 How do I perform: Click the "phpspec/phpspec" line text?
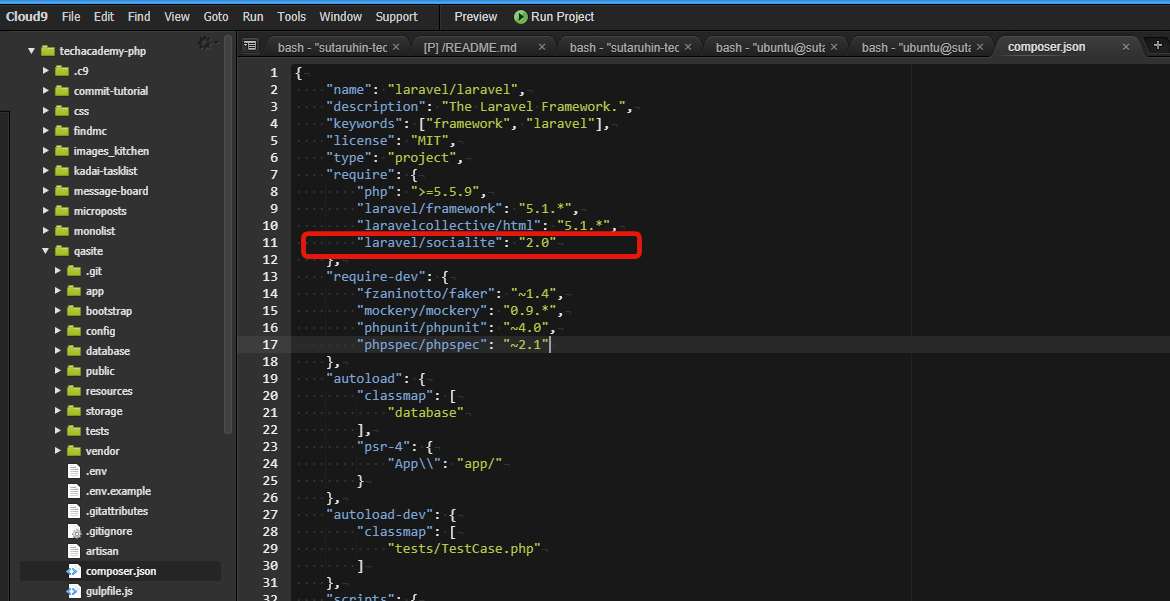click(x=421, y=345)
